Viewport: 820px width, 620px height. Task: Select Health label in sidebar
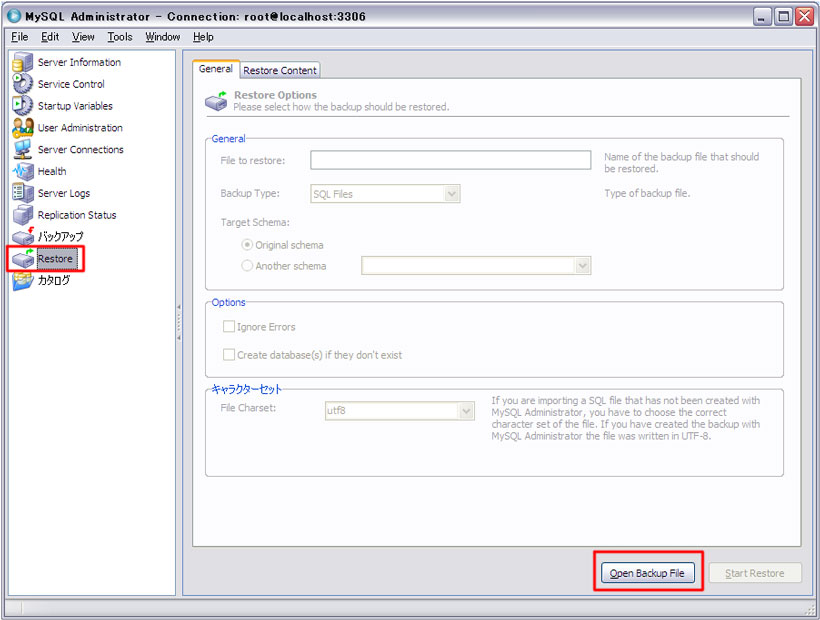tap(52, 171)
